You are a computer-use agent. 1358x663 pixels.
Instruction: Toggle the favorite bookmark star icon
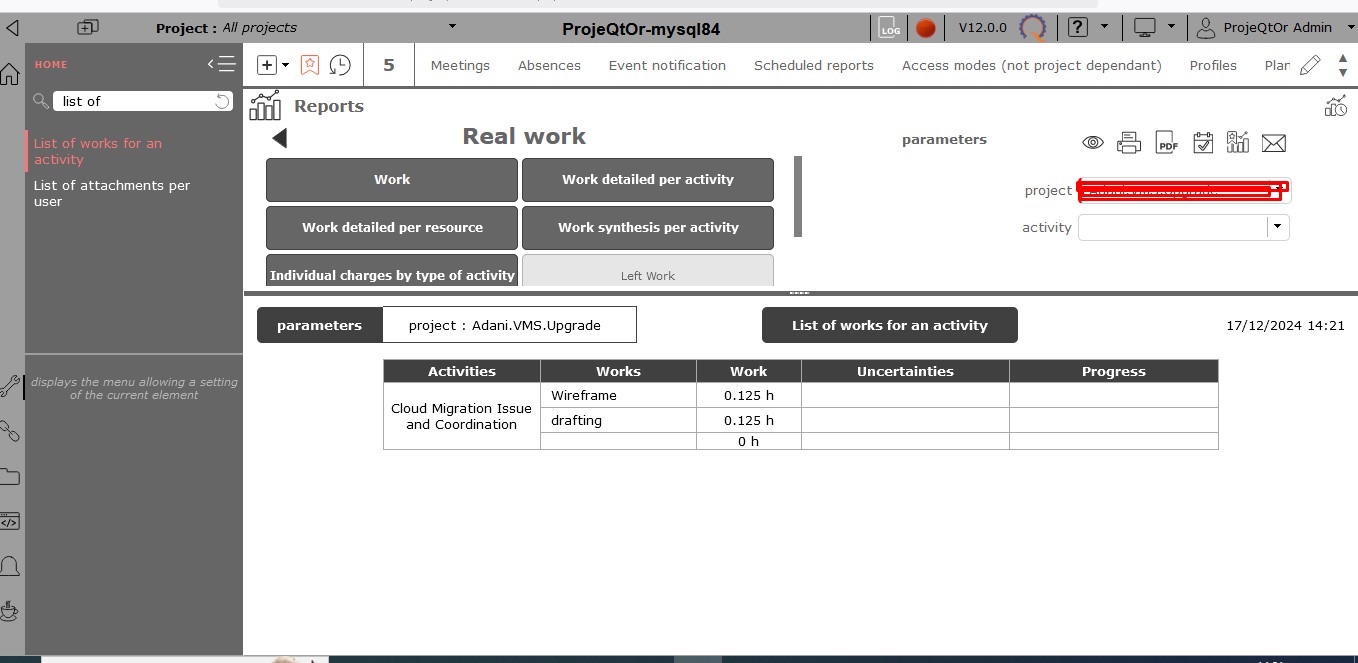tap(310, 65)
